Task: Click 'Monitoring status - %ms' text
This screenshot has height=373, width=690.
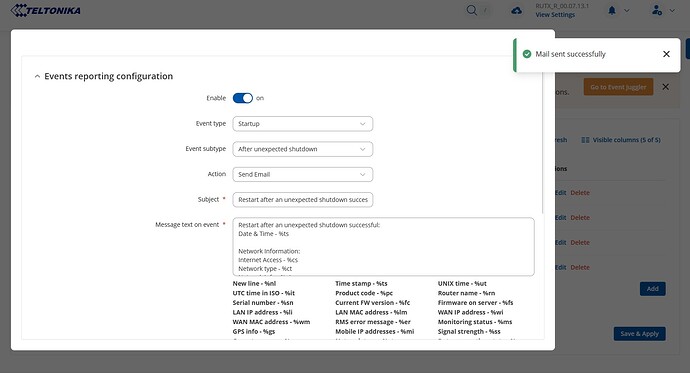Action: pos(475,322)
